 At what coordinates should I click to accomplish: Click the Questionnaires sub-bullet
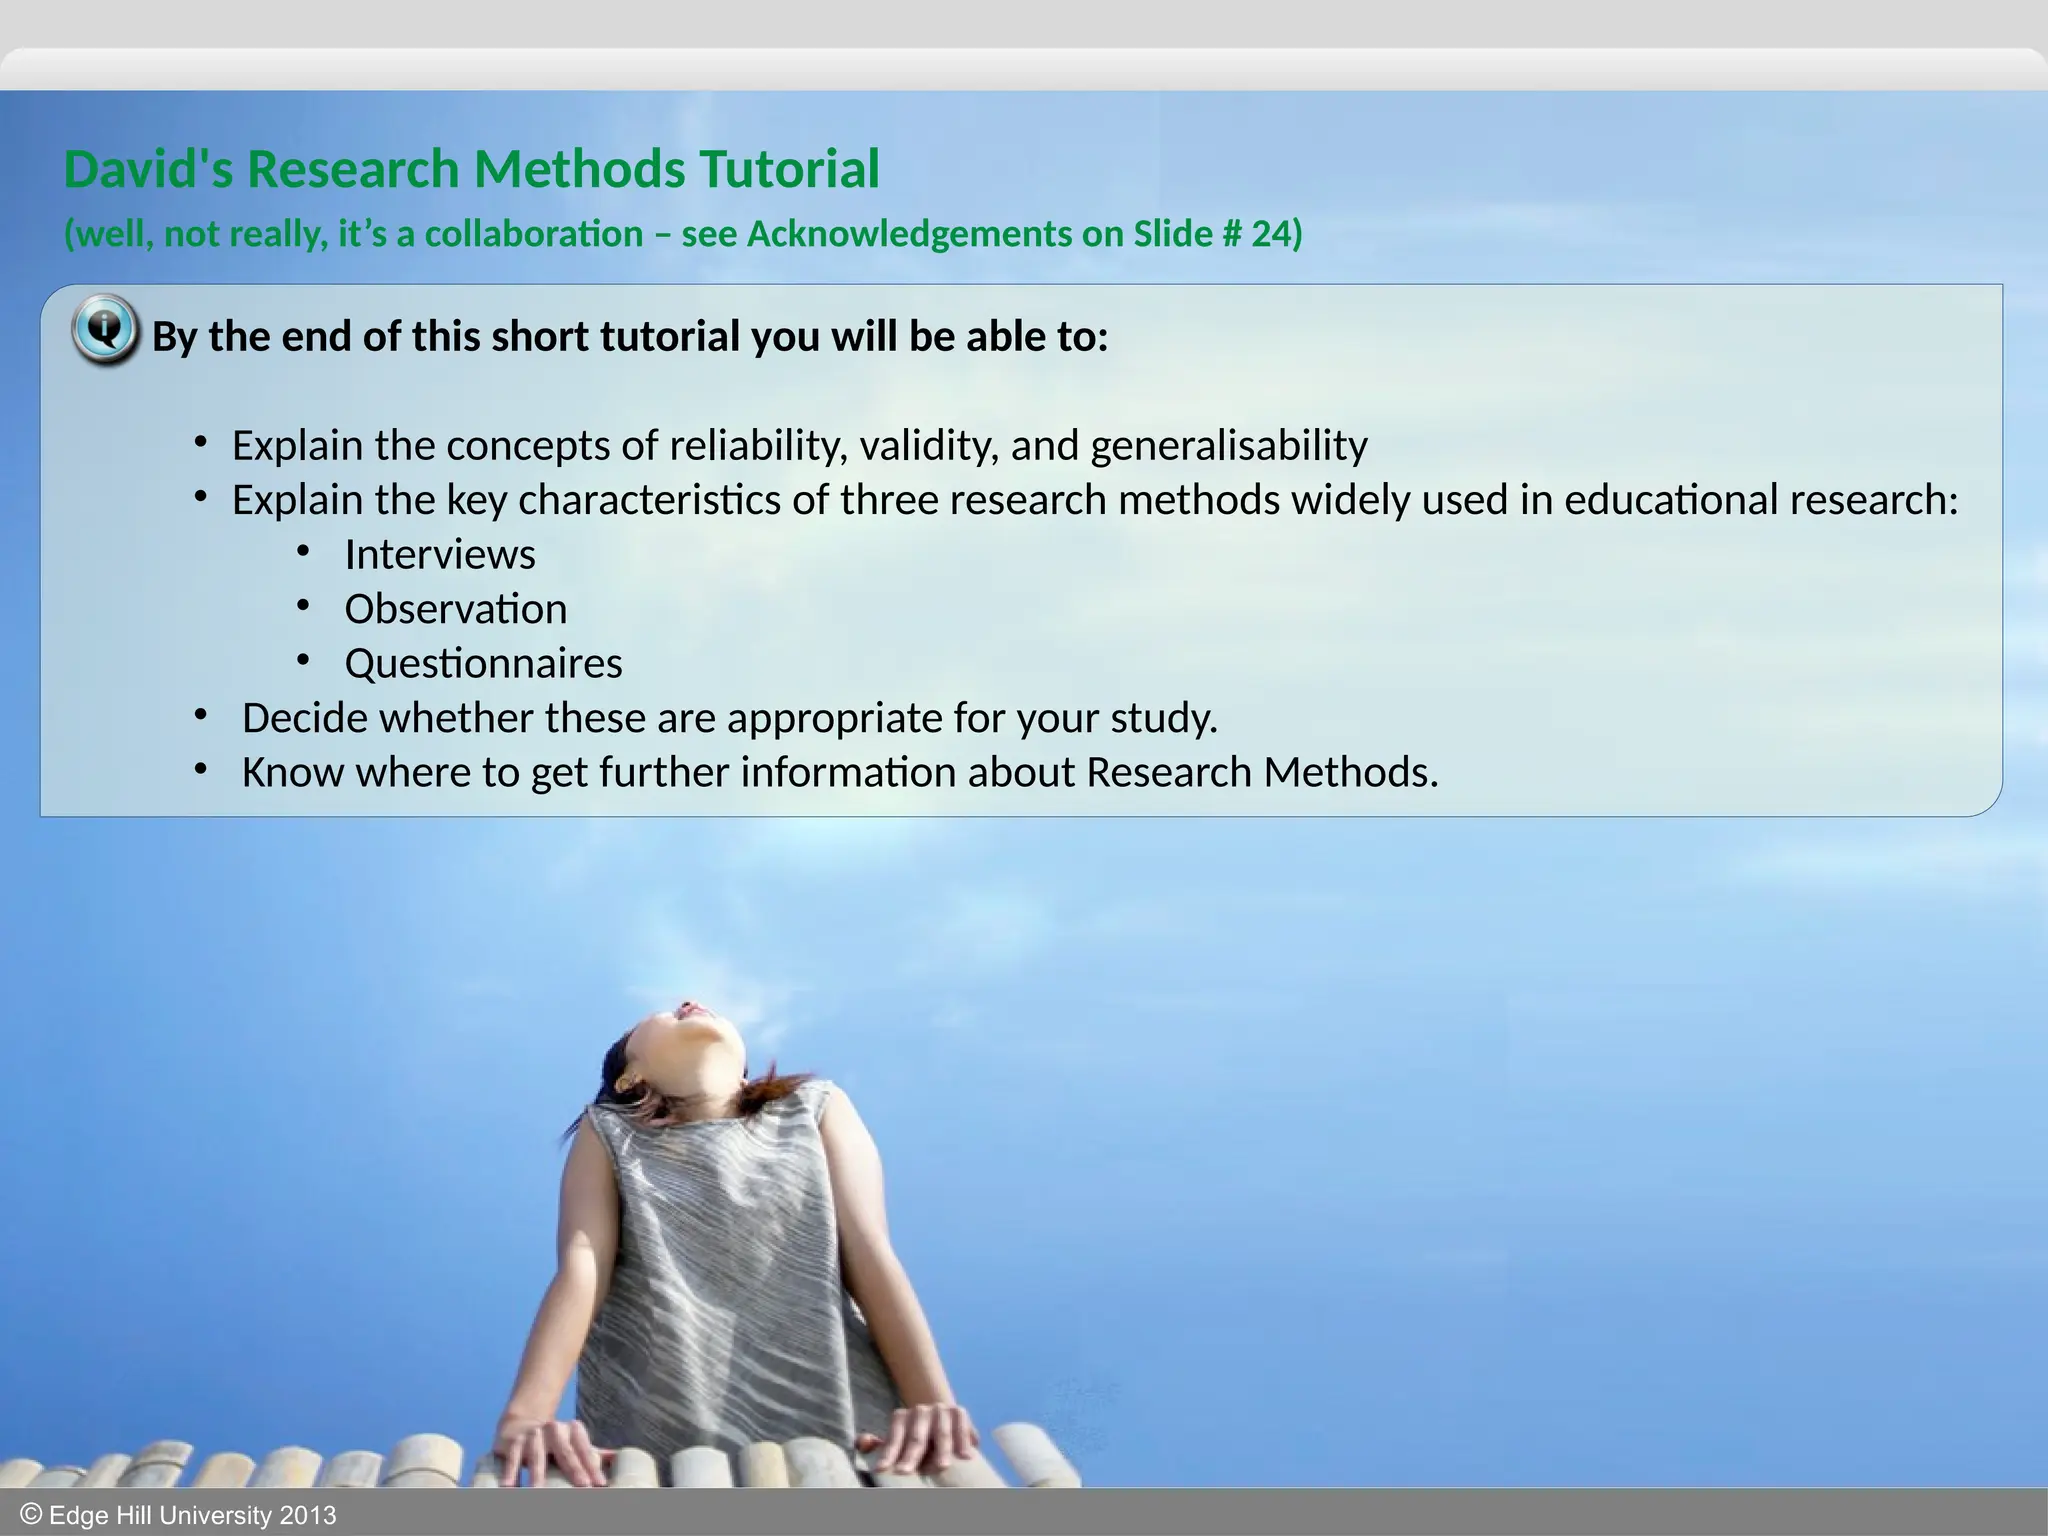click(x=483, y=664)
